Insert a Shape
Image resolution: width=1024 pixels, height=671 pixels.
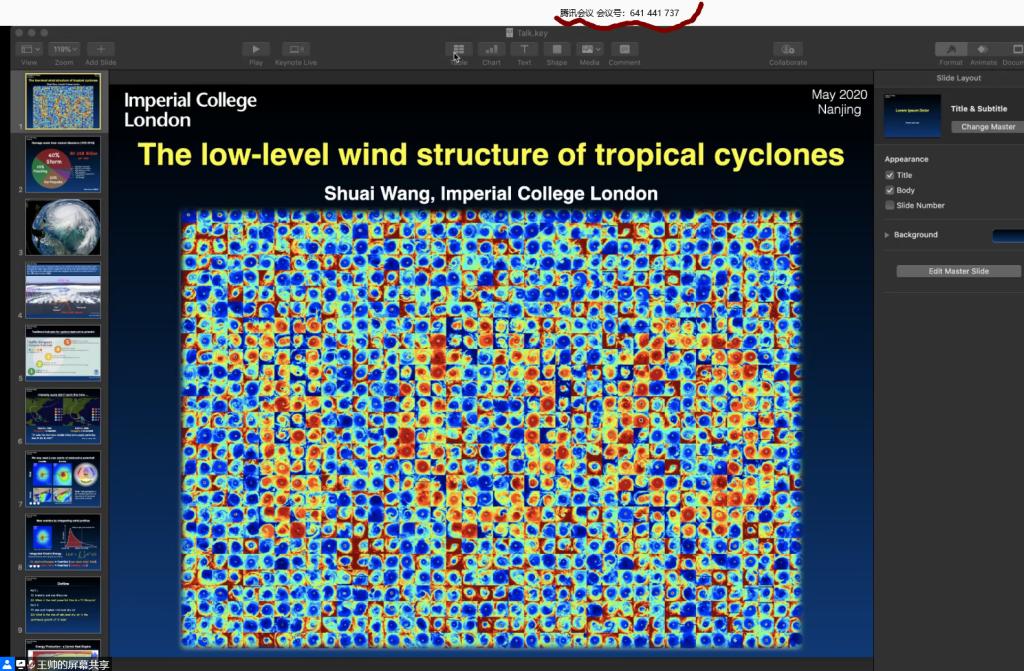coord(556,49)
